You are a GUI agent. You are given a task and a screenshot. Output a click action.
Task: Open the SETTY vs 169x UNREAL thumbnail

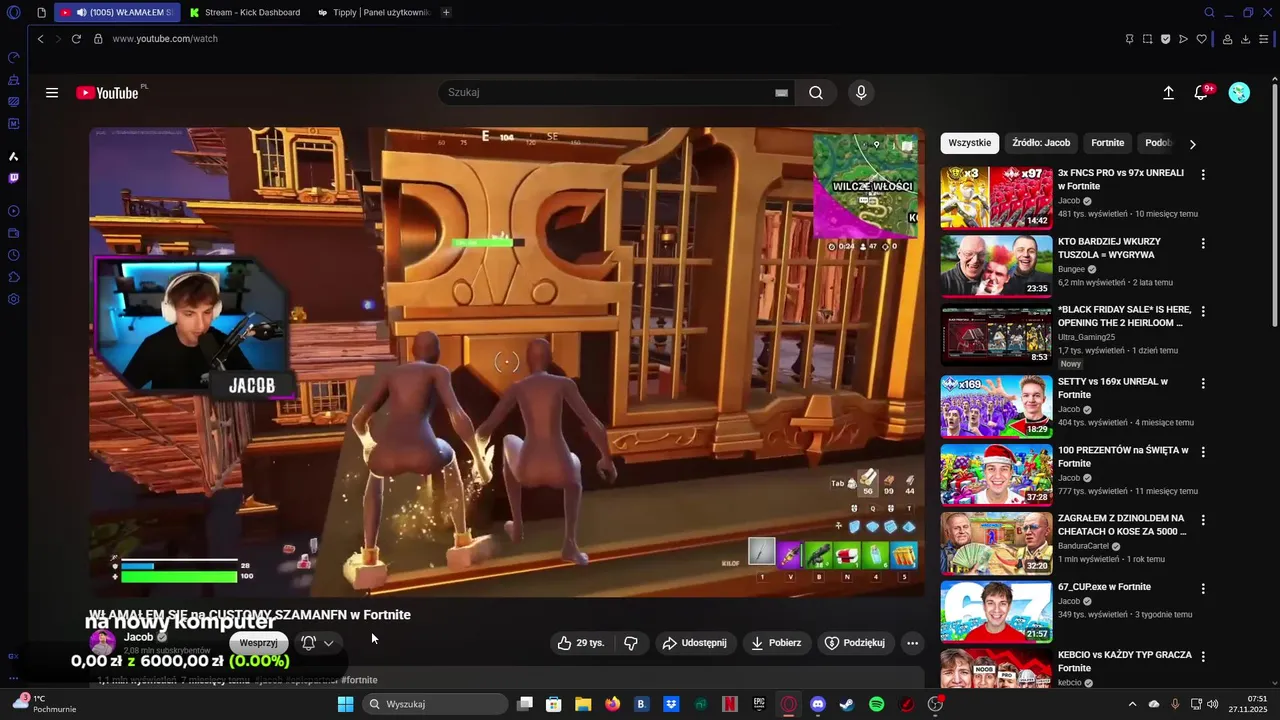996,406
